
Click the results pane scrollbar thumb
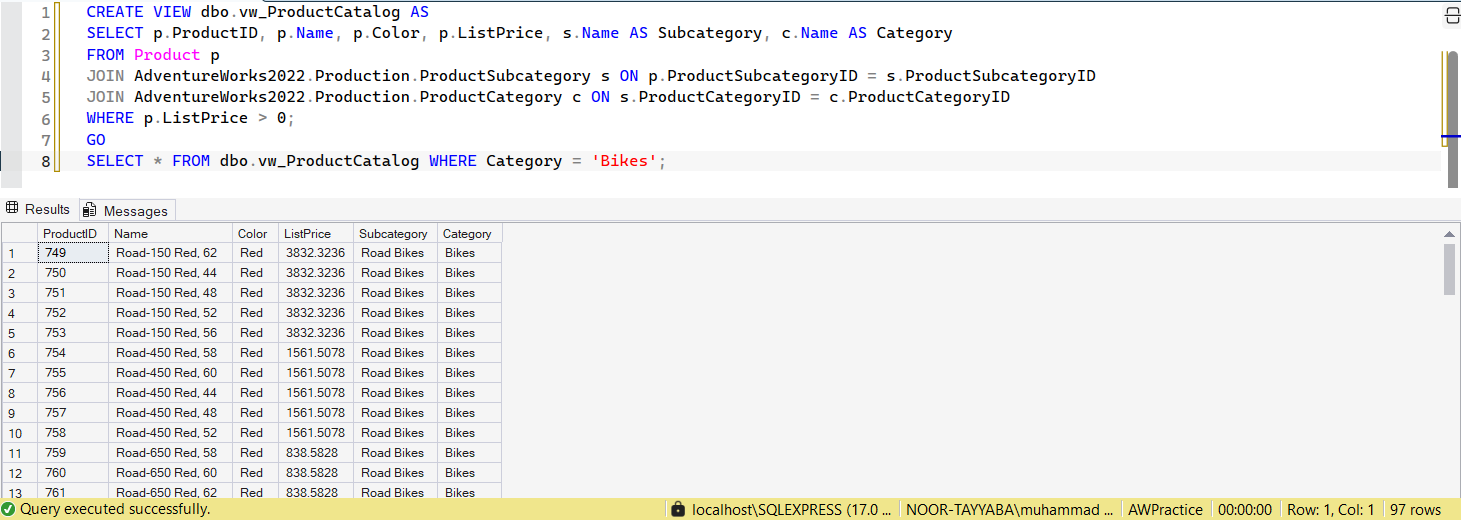(x=1450, y=268)
